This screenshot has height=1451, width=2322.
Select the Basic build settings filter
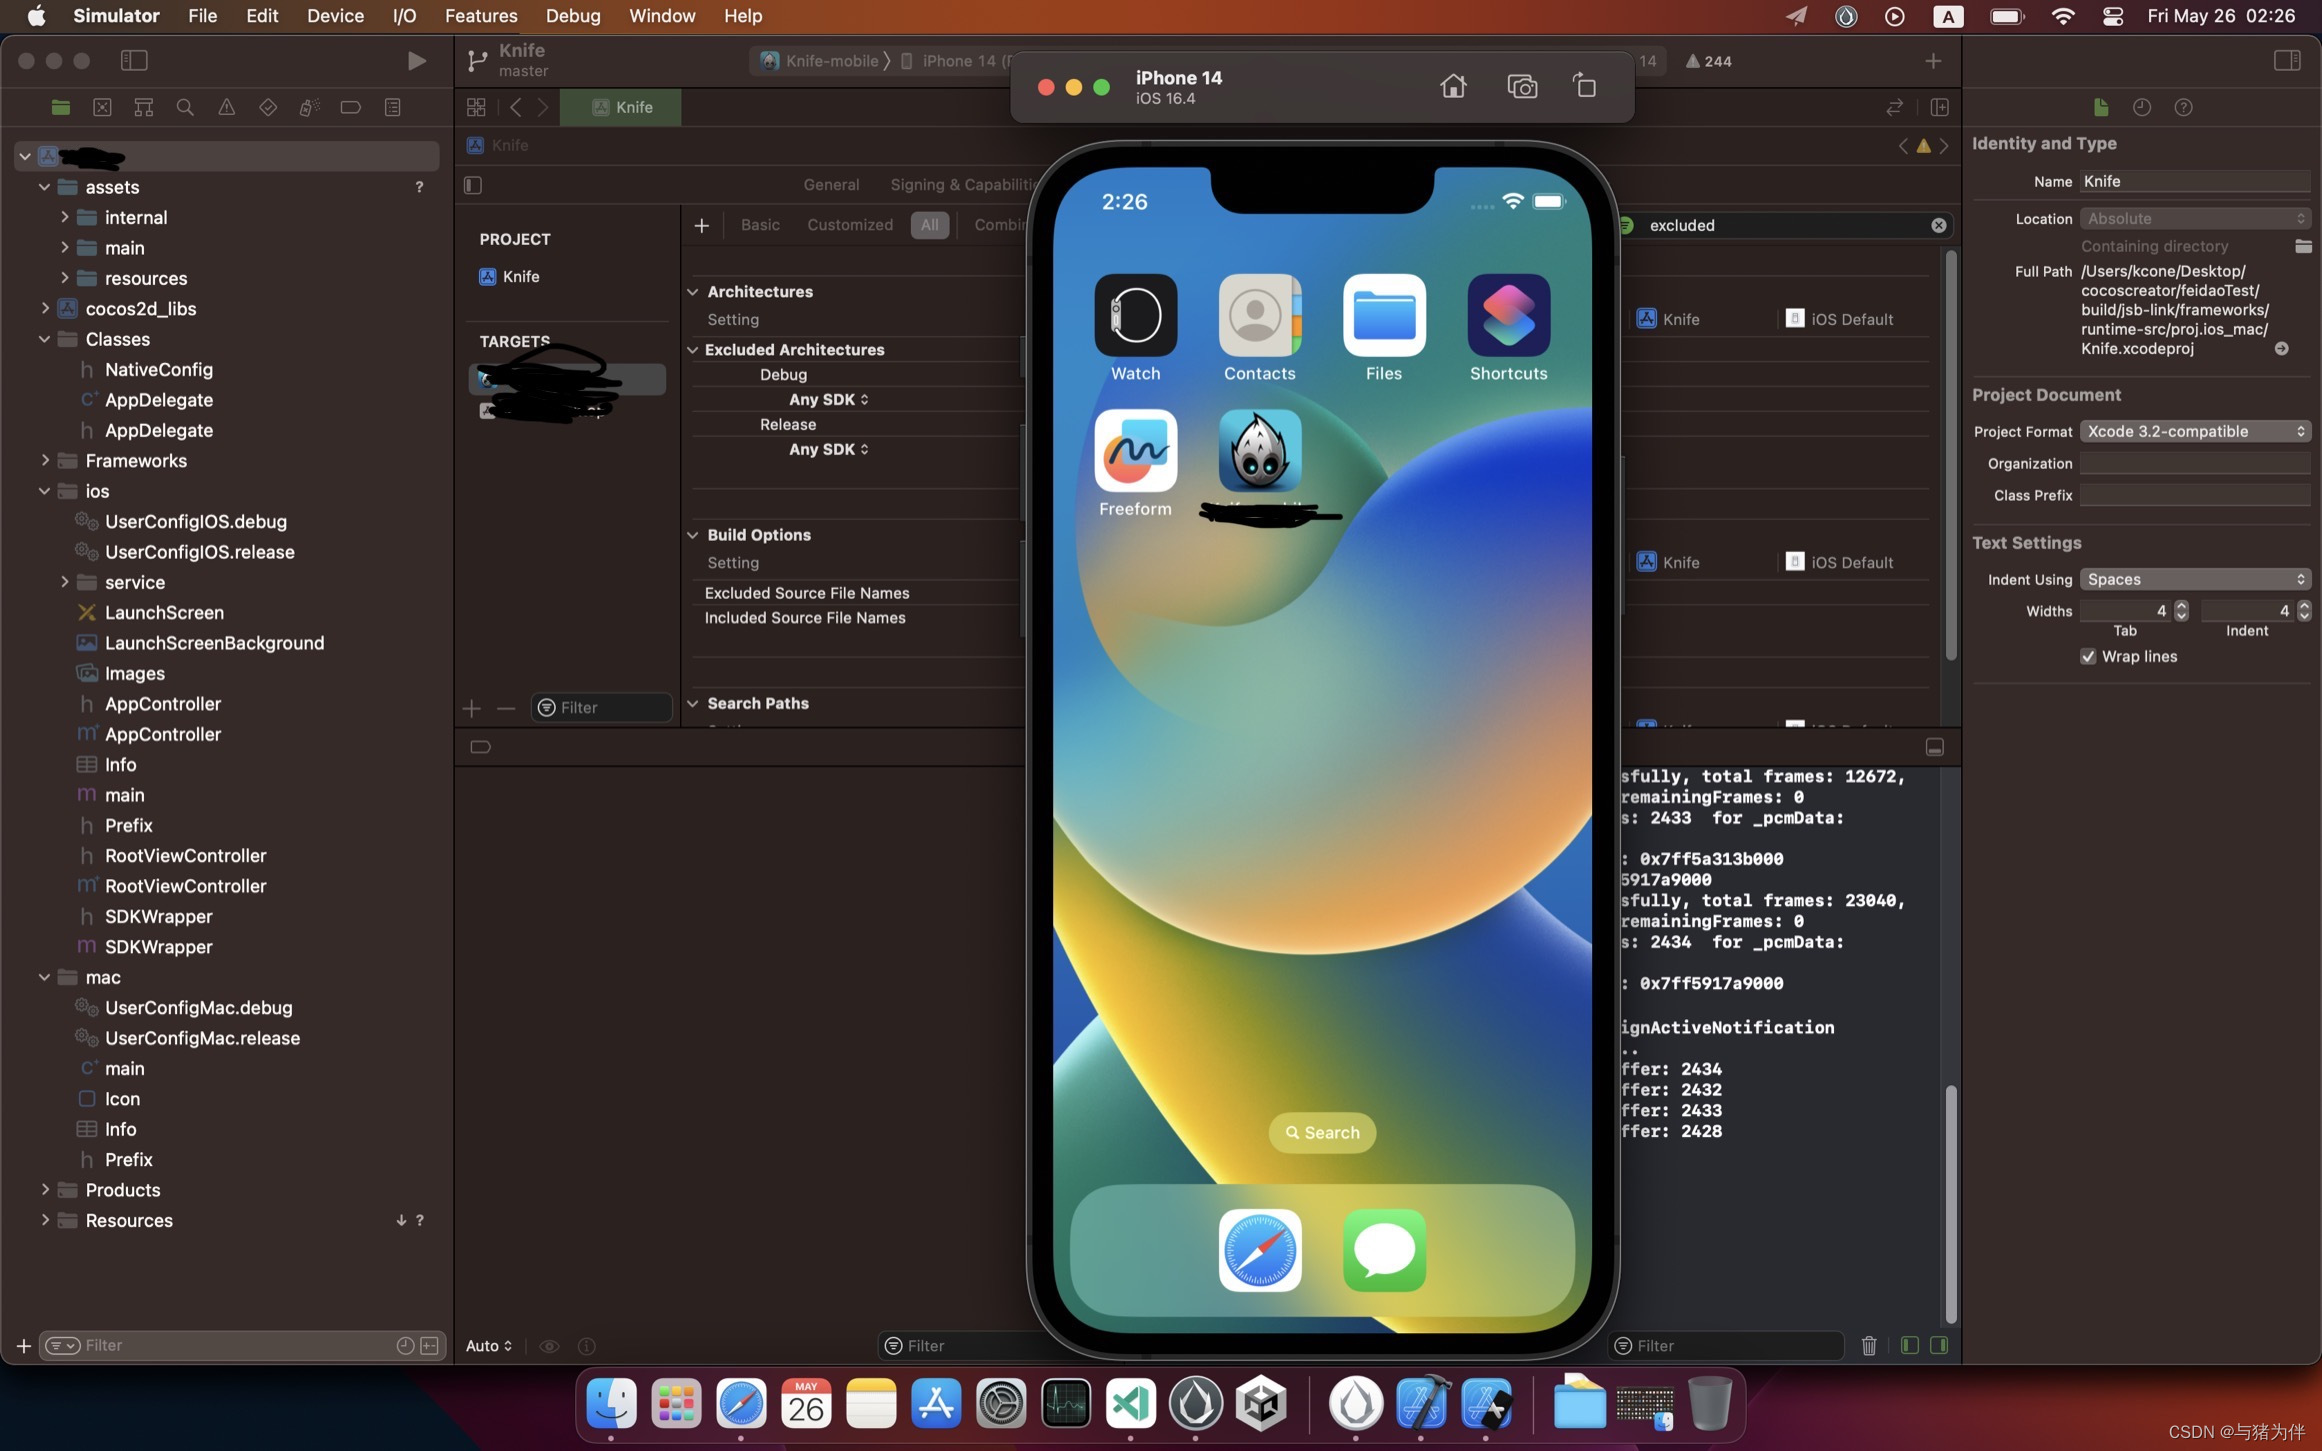pos(760,225)
